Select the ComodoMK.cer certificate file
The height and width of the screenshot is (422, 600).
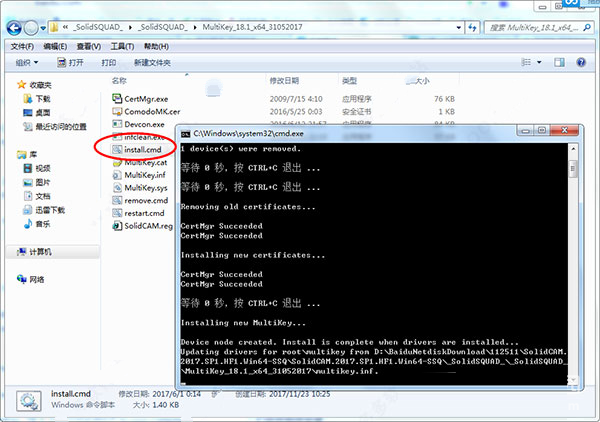152,111
